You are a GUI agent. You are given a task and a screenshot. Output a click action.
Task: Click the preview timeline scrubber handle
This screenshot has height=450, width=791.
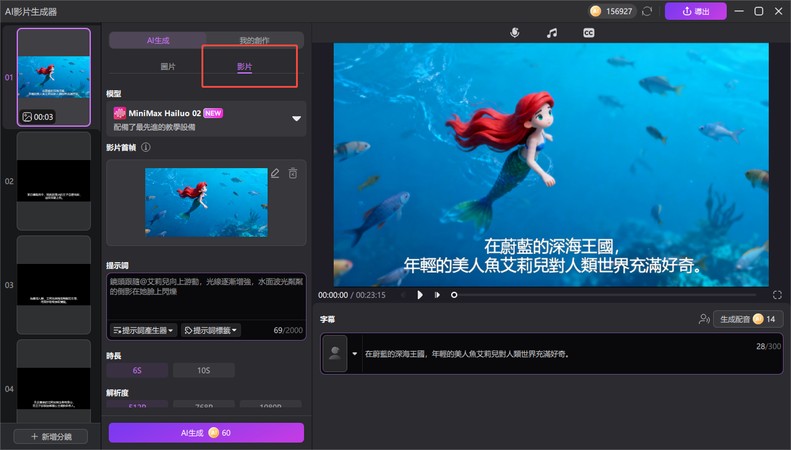[454, 295]
